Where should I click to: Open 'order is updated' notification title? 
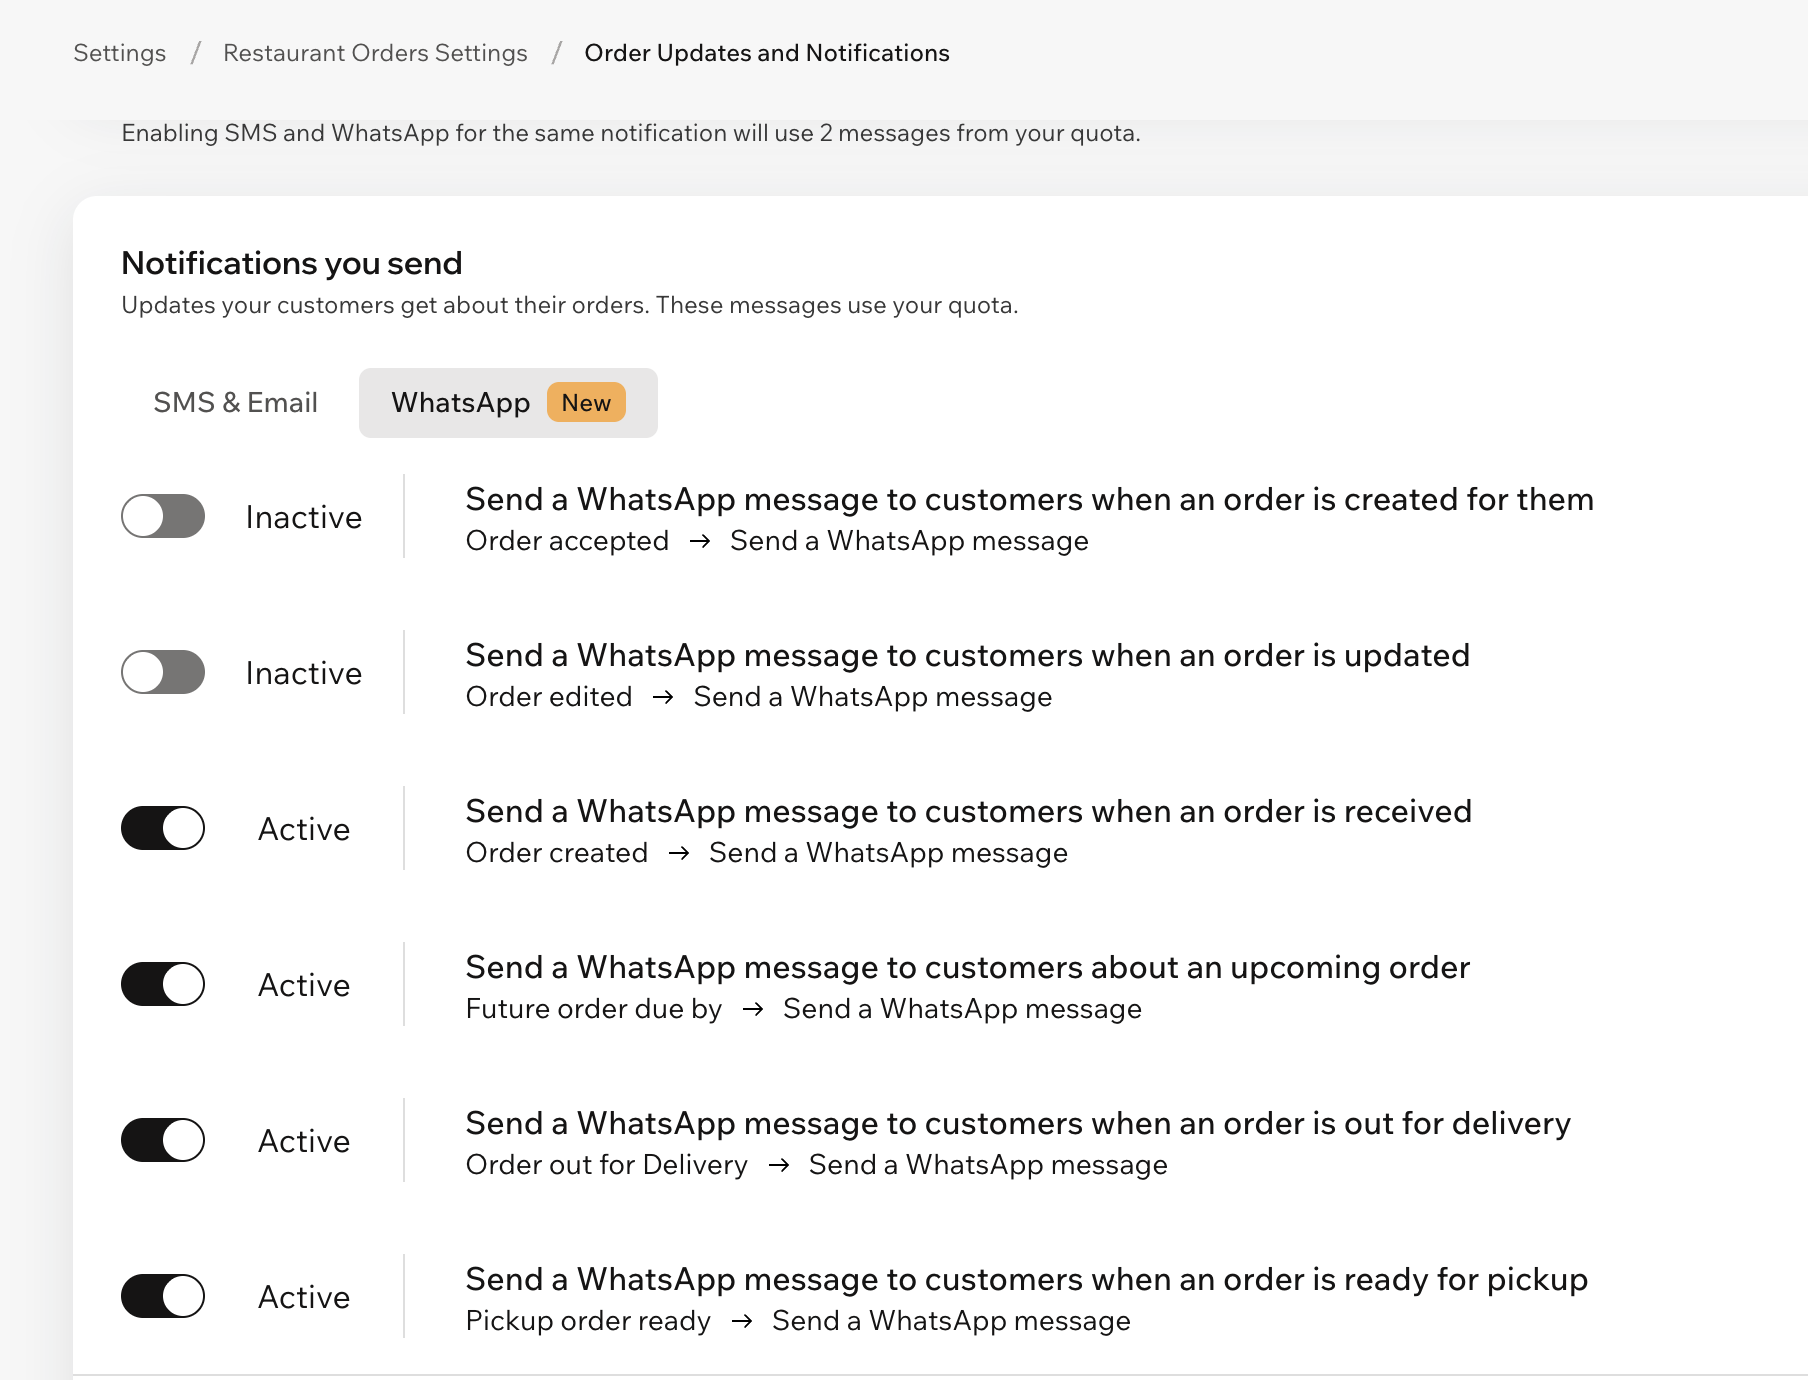click(x=968, y=655)
